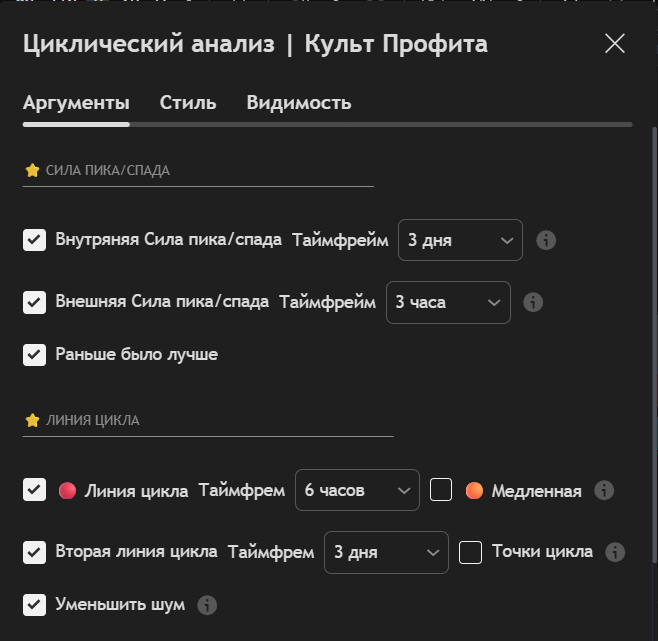The width and height of the screenshot is (658, 641).
Task: Enable the Медленная checkbox
Action: pyautogui.click(x=442, y=490)
